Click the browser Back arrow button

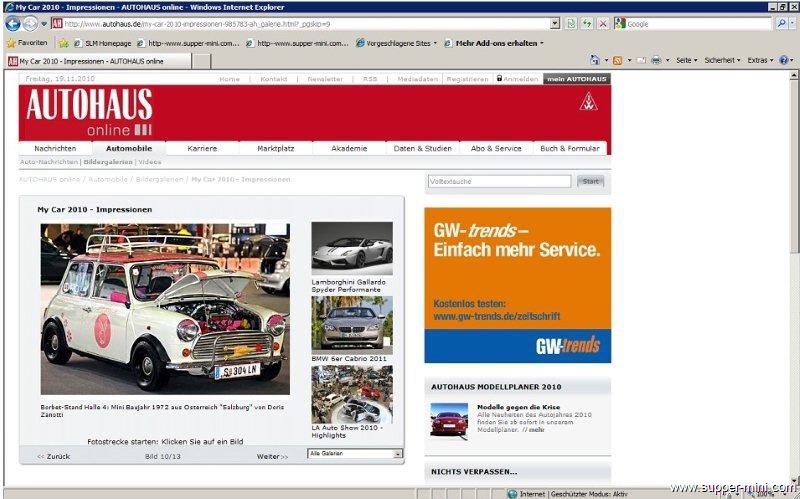pos(13,23)
